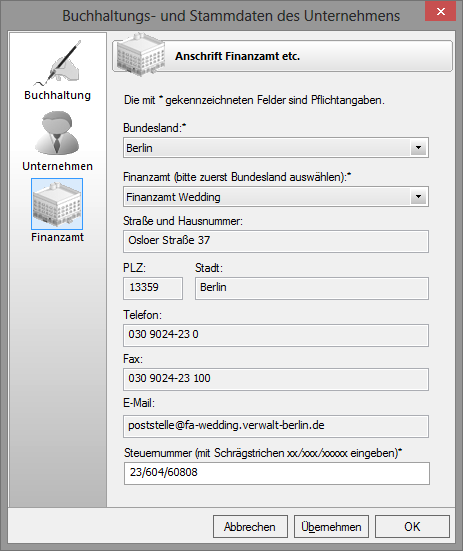Click the Abbrechen button
Image resolution: width=463 pixels, height=551 pixels.
(250, 526)
